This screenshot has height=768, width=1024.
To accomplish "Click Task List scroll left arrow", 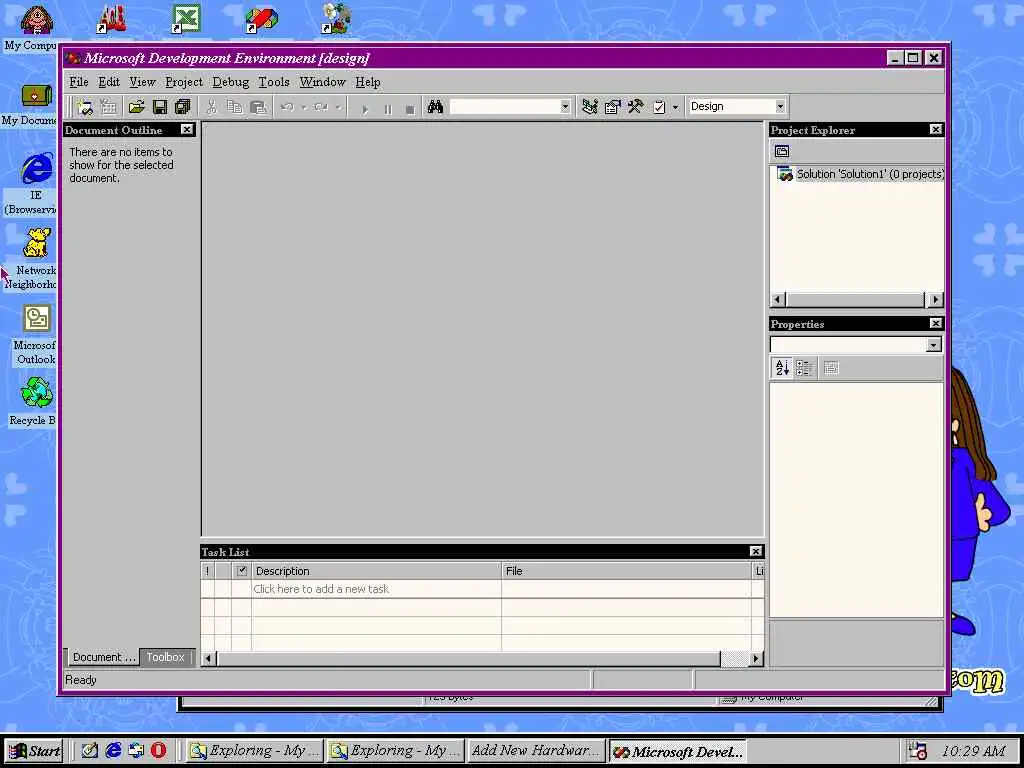I will (x=208, y=658).
